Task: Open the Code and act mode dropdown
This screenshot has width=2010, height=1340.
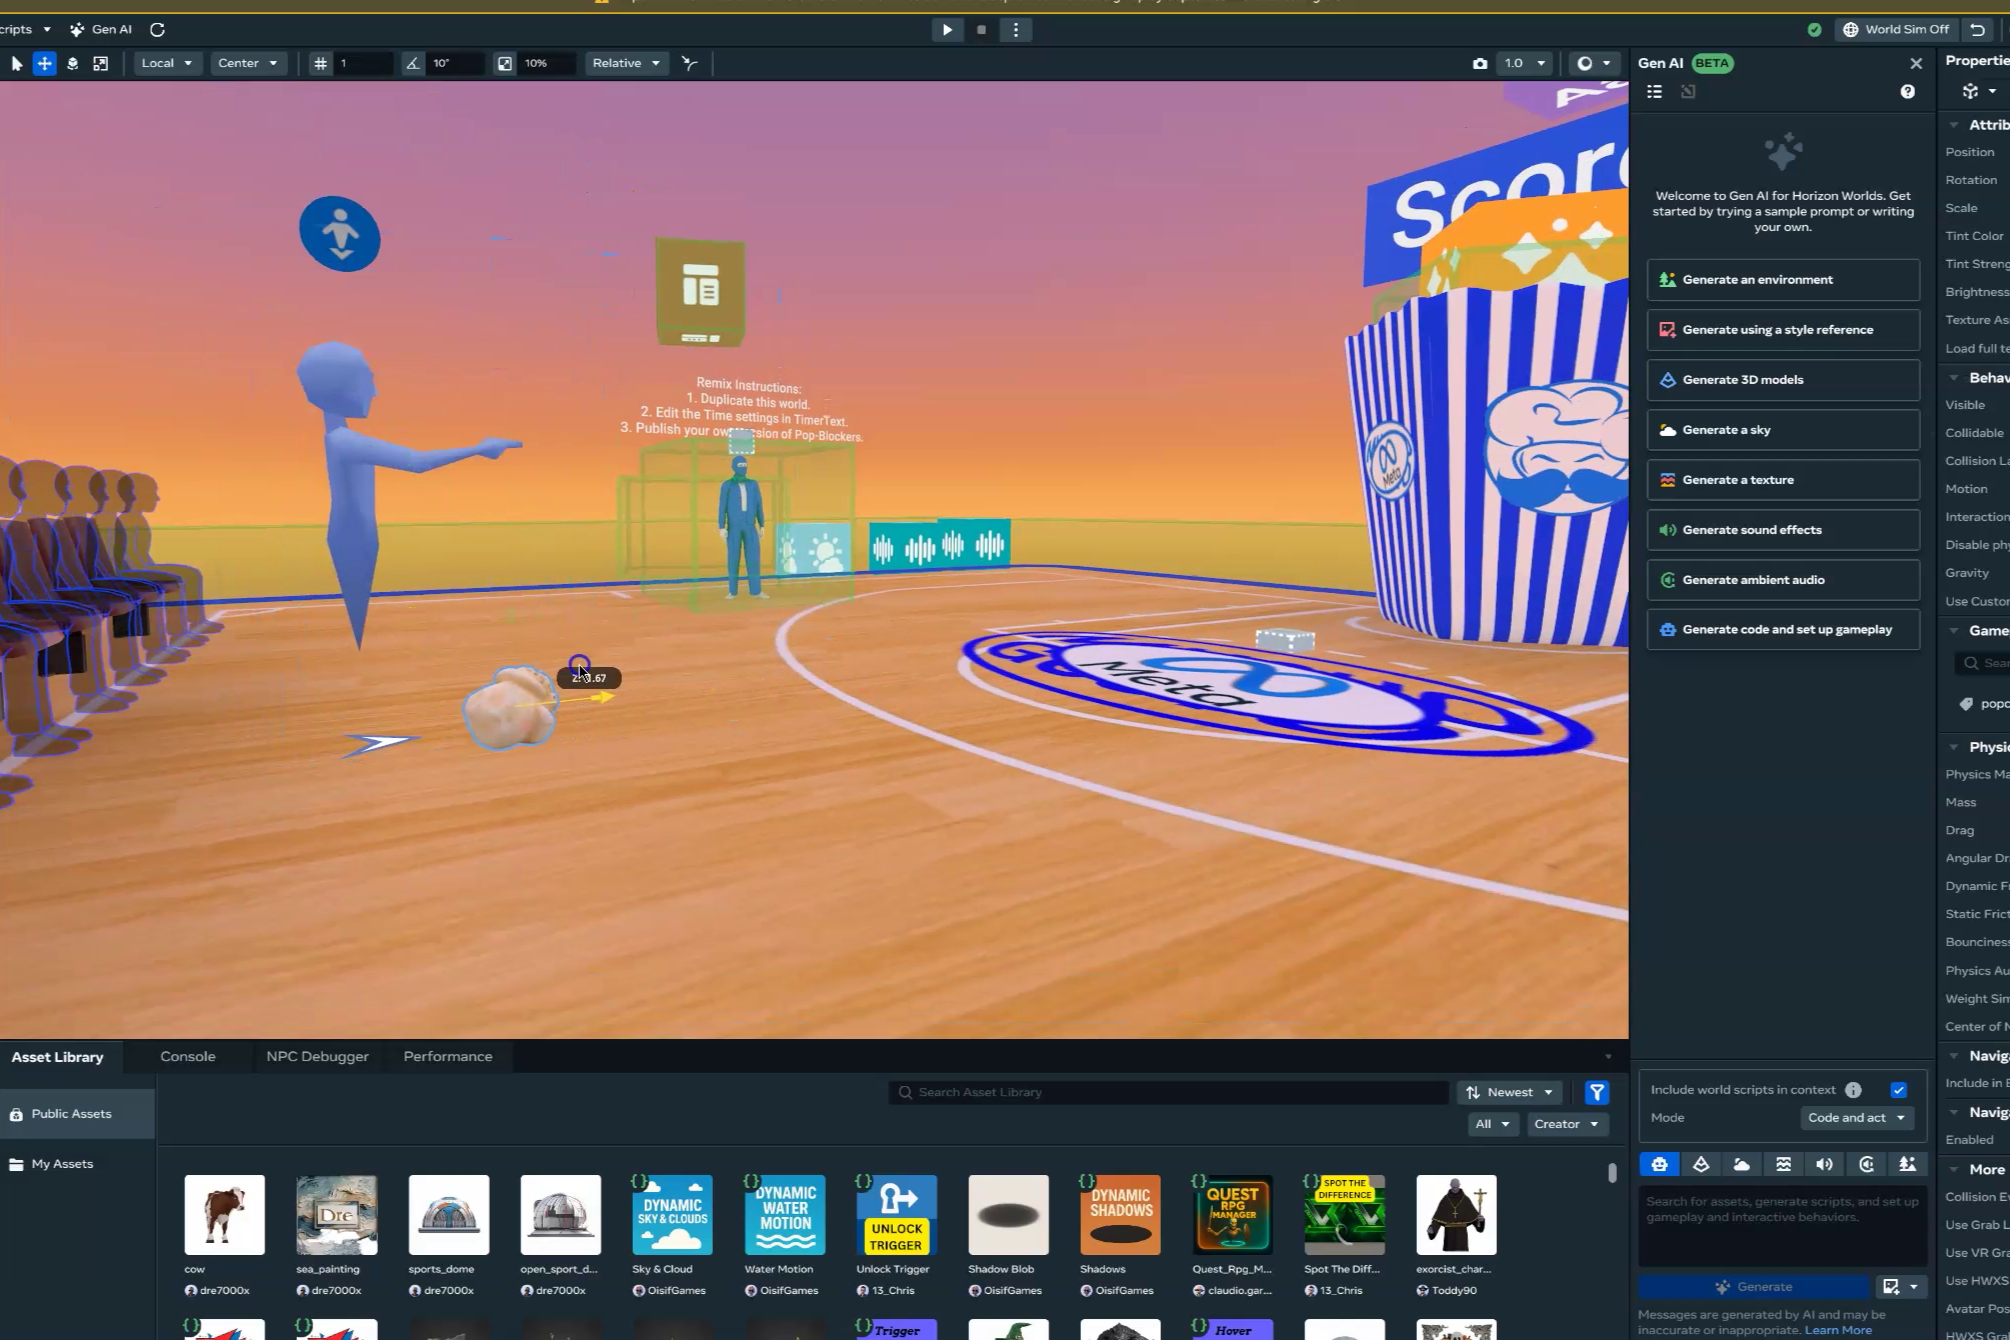Action: [1856, 1118]
